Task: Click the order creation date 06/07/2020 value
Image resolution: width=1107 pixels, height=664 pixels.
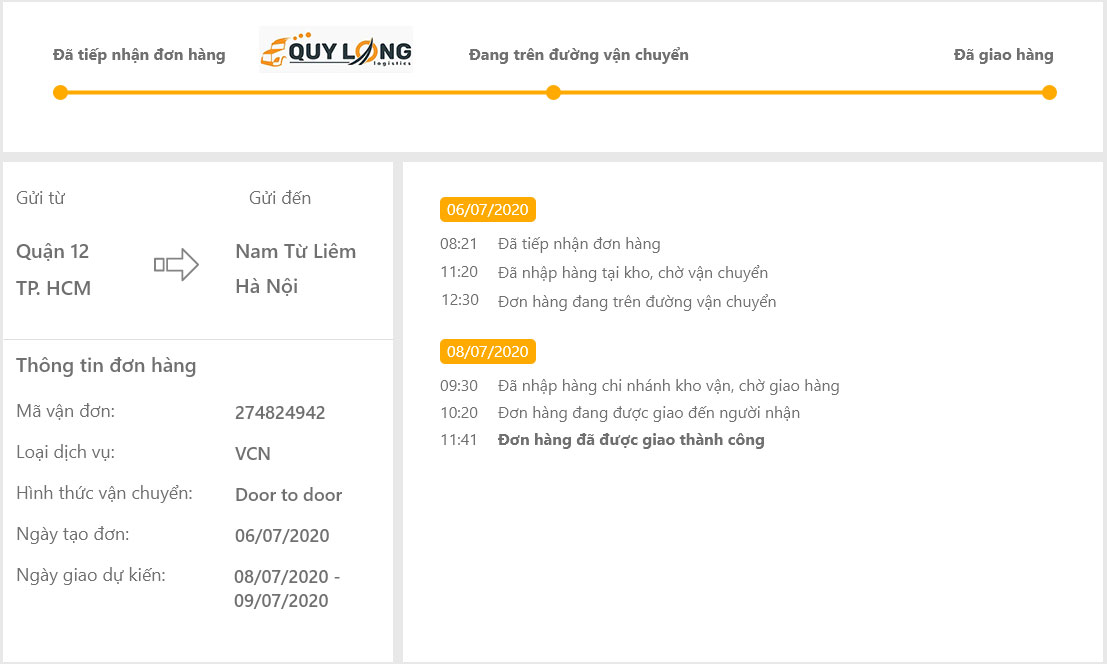Action: click(282, 536)
